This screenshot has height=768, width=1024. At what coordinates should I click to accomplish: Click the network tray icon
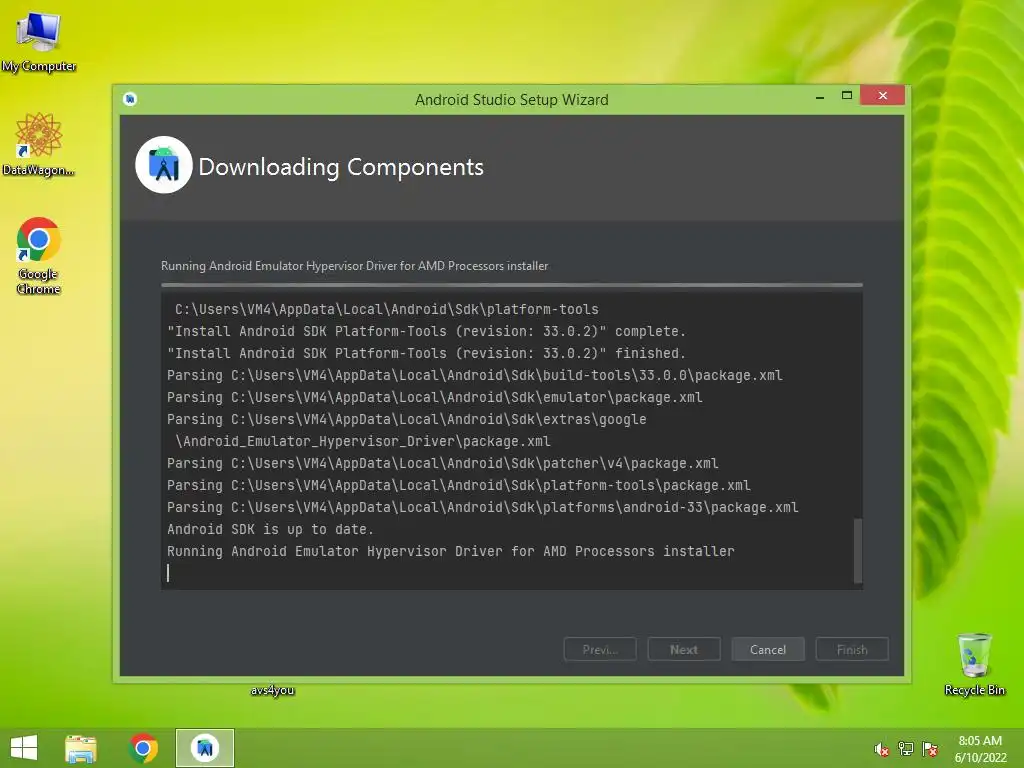[x=906, y=749]
